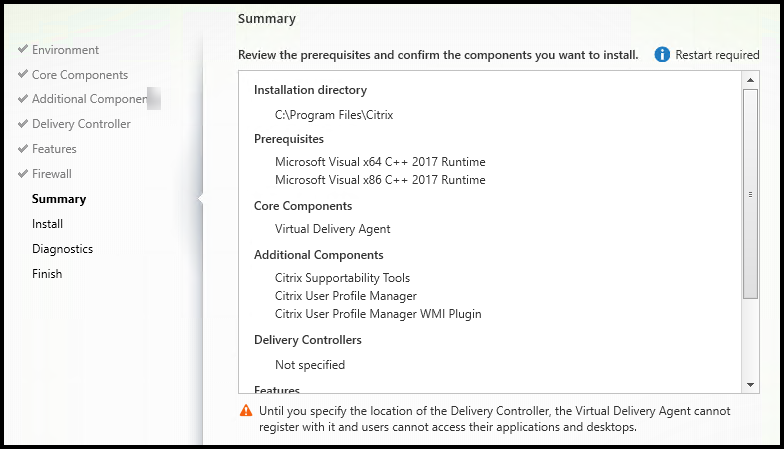
Task: Click the Virtual Delivery Agent entry
Action: 332,229
